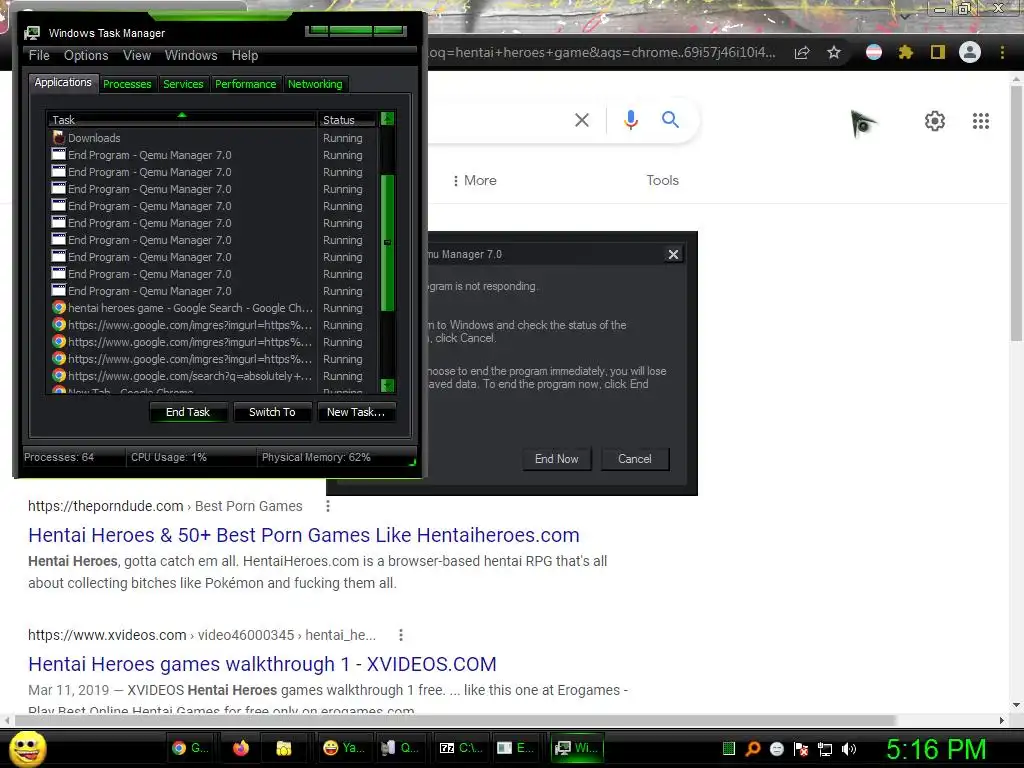Open the Tools search options
1024x768 pixels.
click(x=662, y=180)
